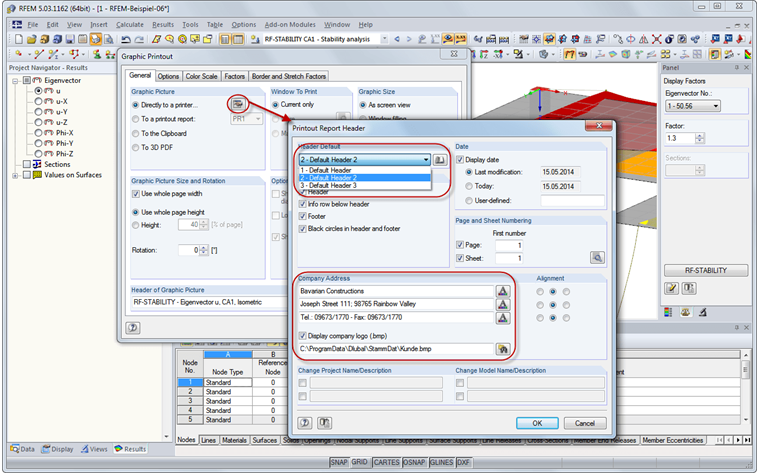Image resolution: width=760 pixels, height=473 pixels.
Task: Toggle the SNAP status bar button
Action: tap(338, 462)
